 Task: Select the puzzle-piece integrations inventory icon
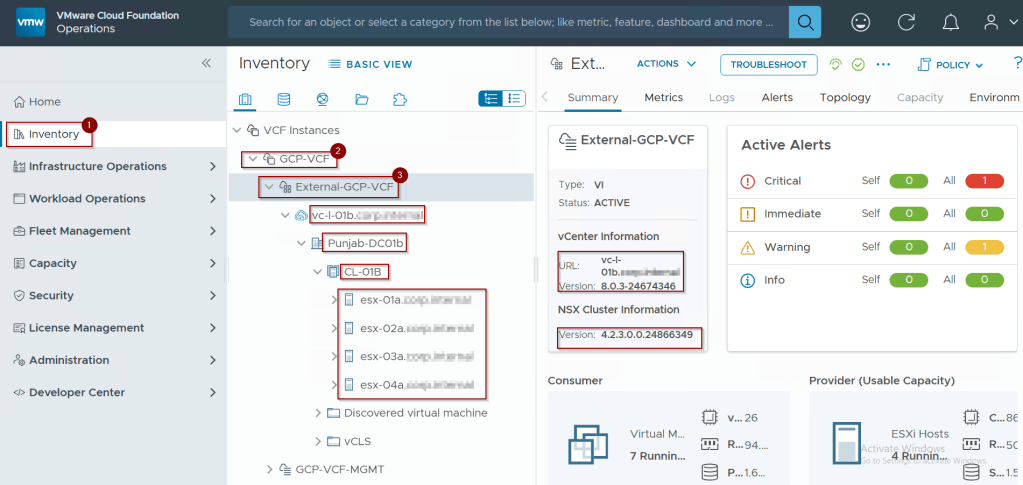[x=400, y=99]
